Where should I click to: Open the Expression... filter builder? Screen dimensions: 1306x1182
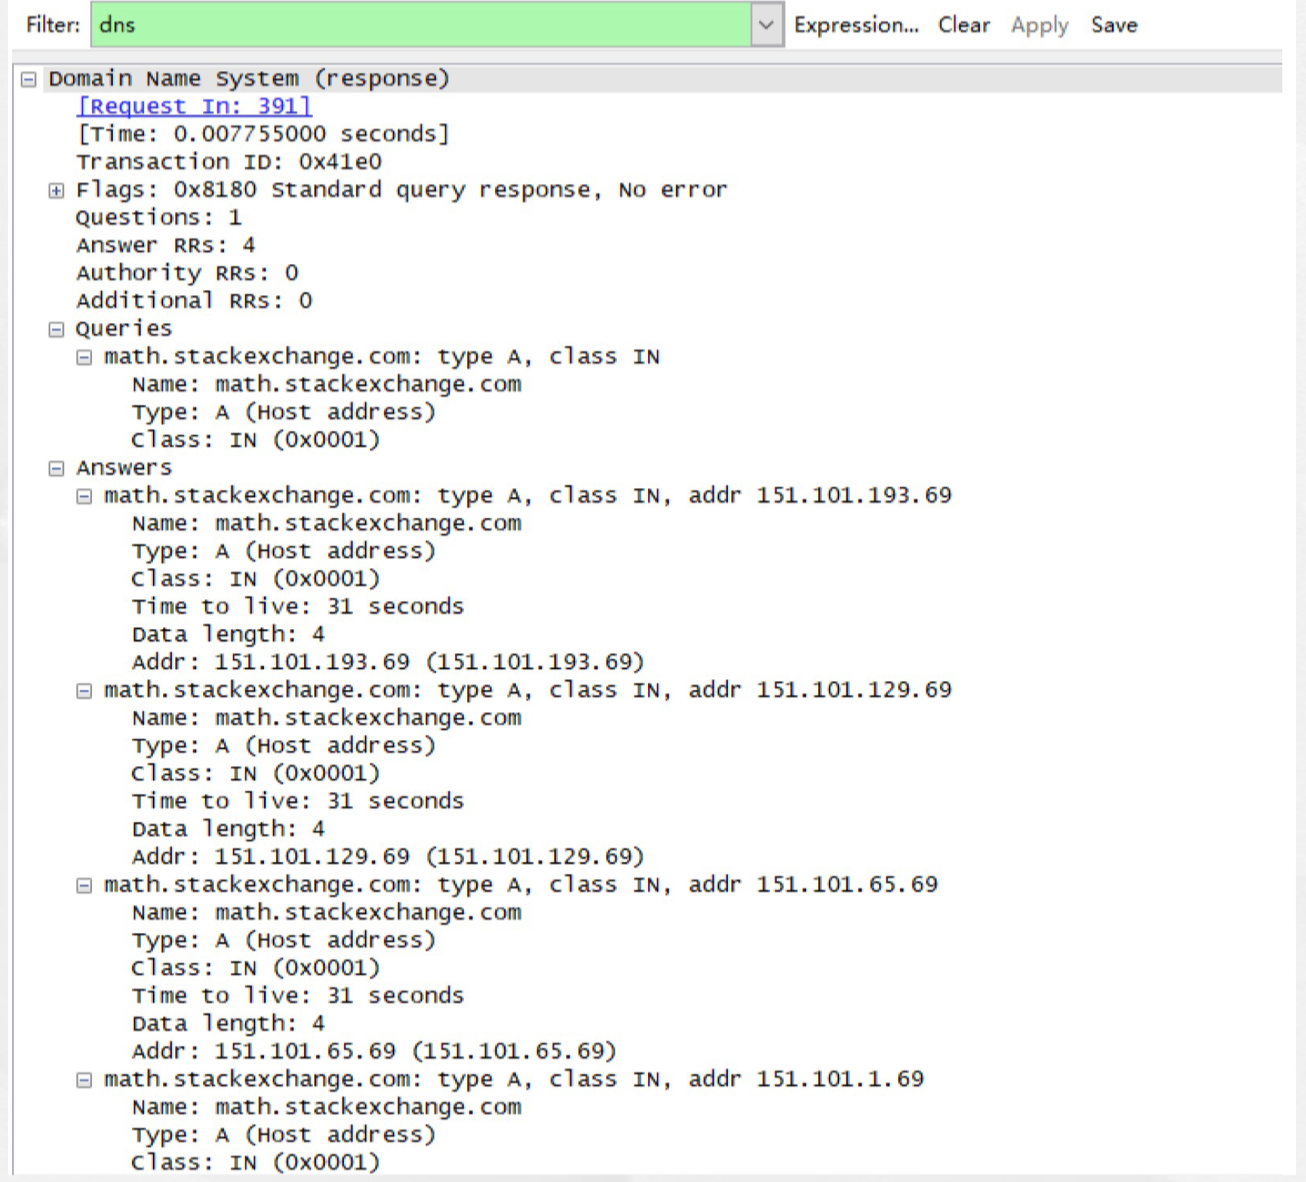[x=856, y=25]
